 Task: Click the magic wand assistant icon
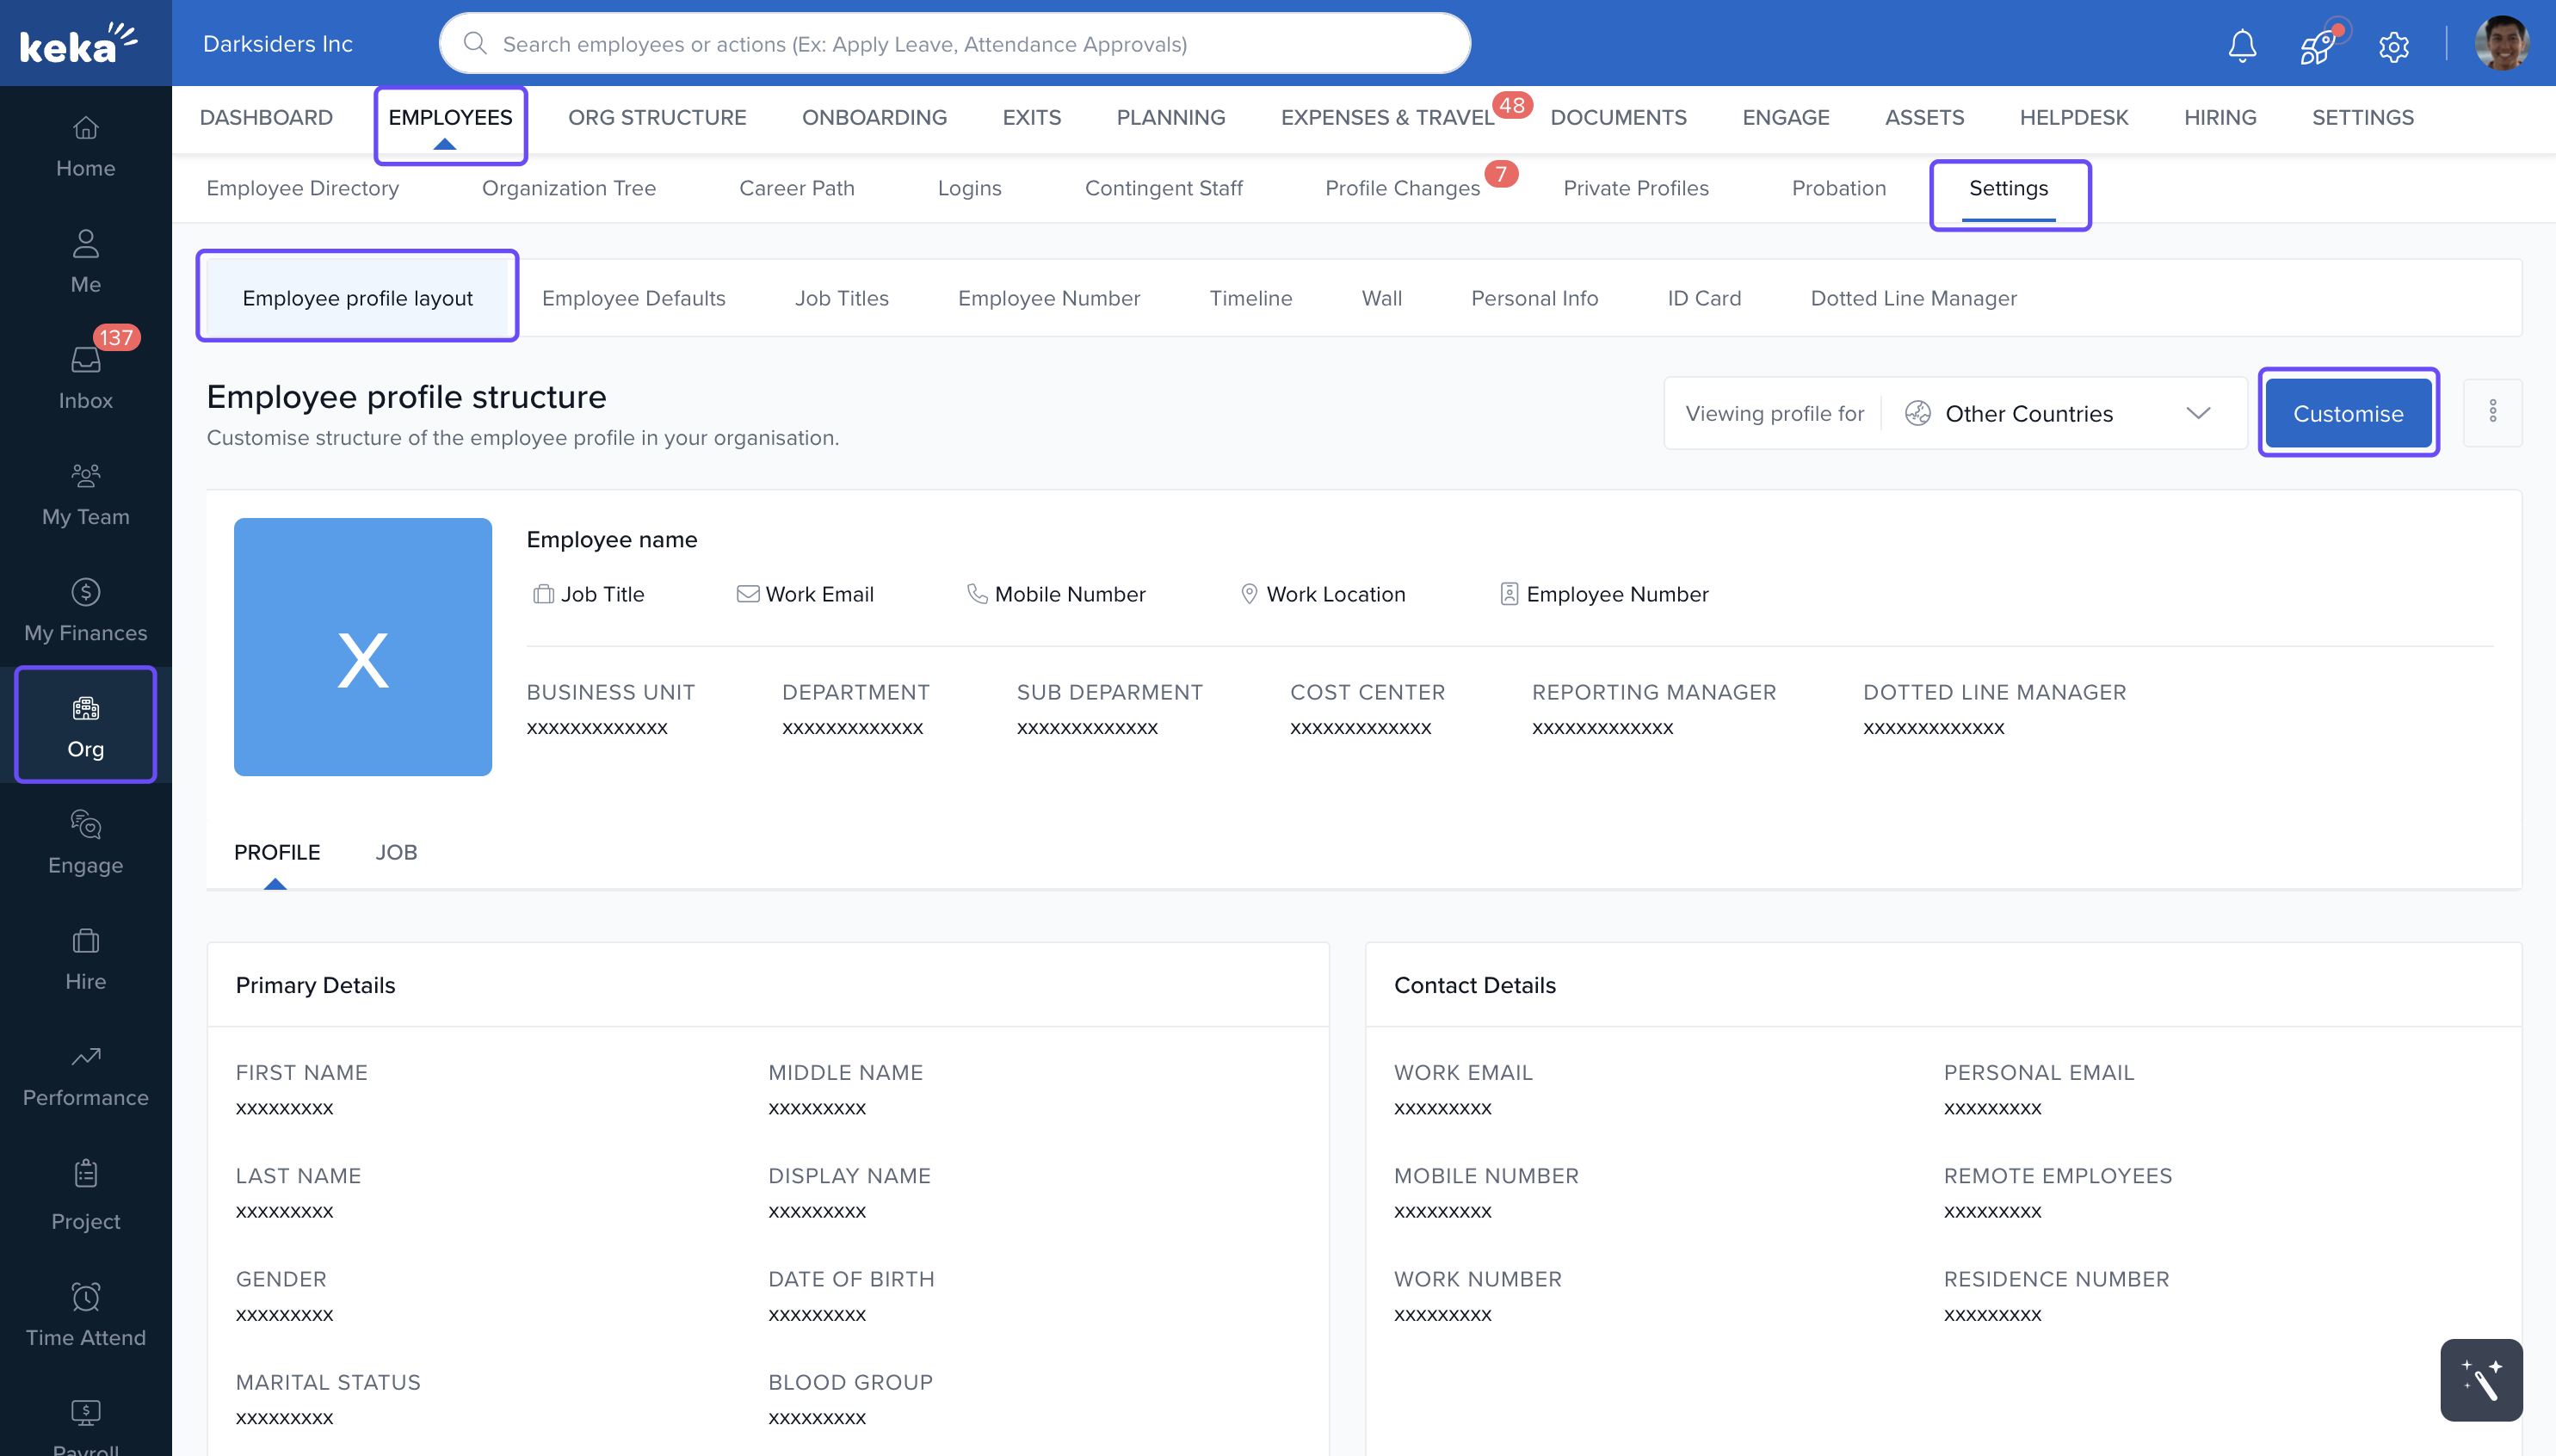click(x=2480, y=1379)
